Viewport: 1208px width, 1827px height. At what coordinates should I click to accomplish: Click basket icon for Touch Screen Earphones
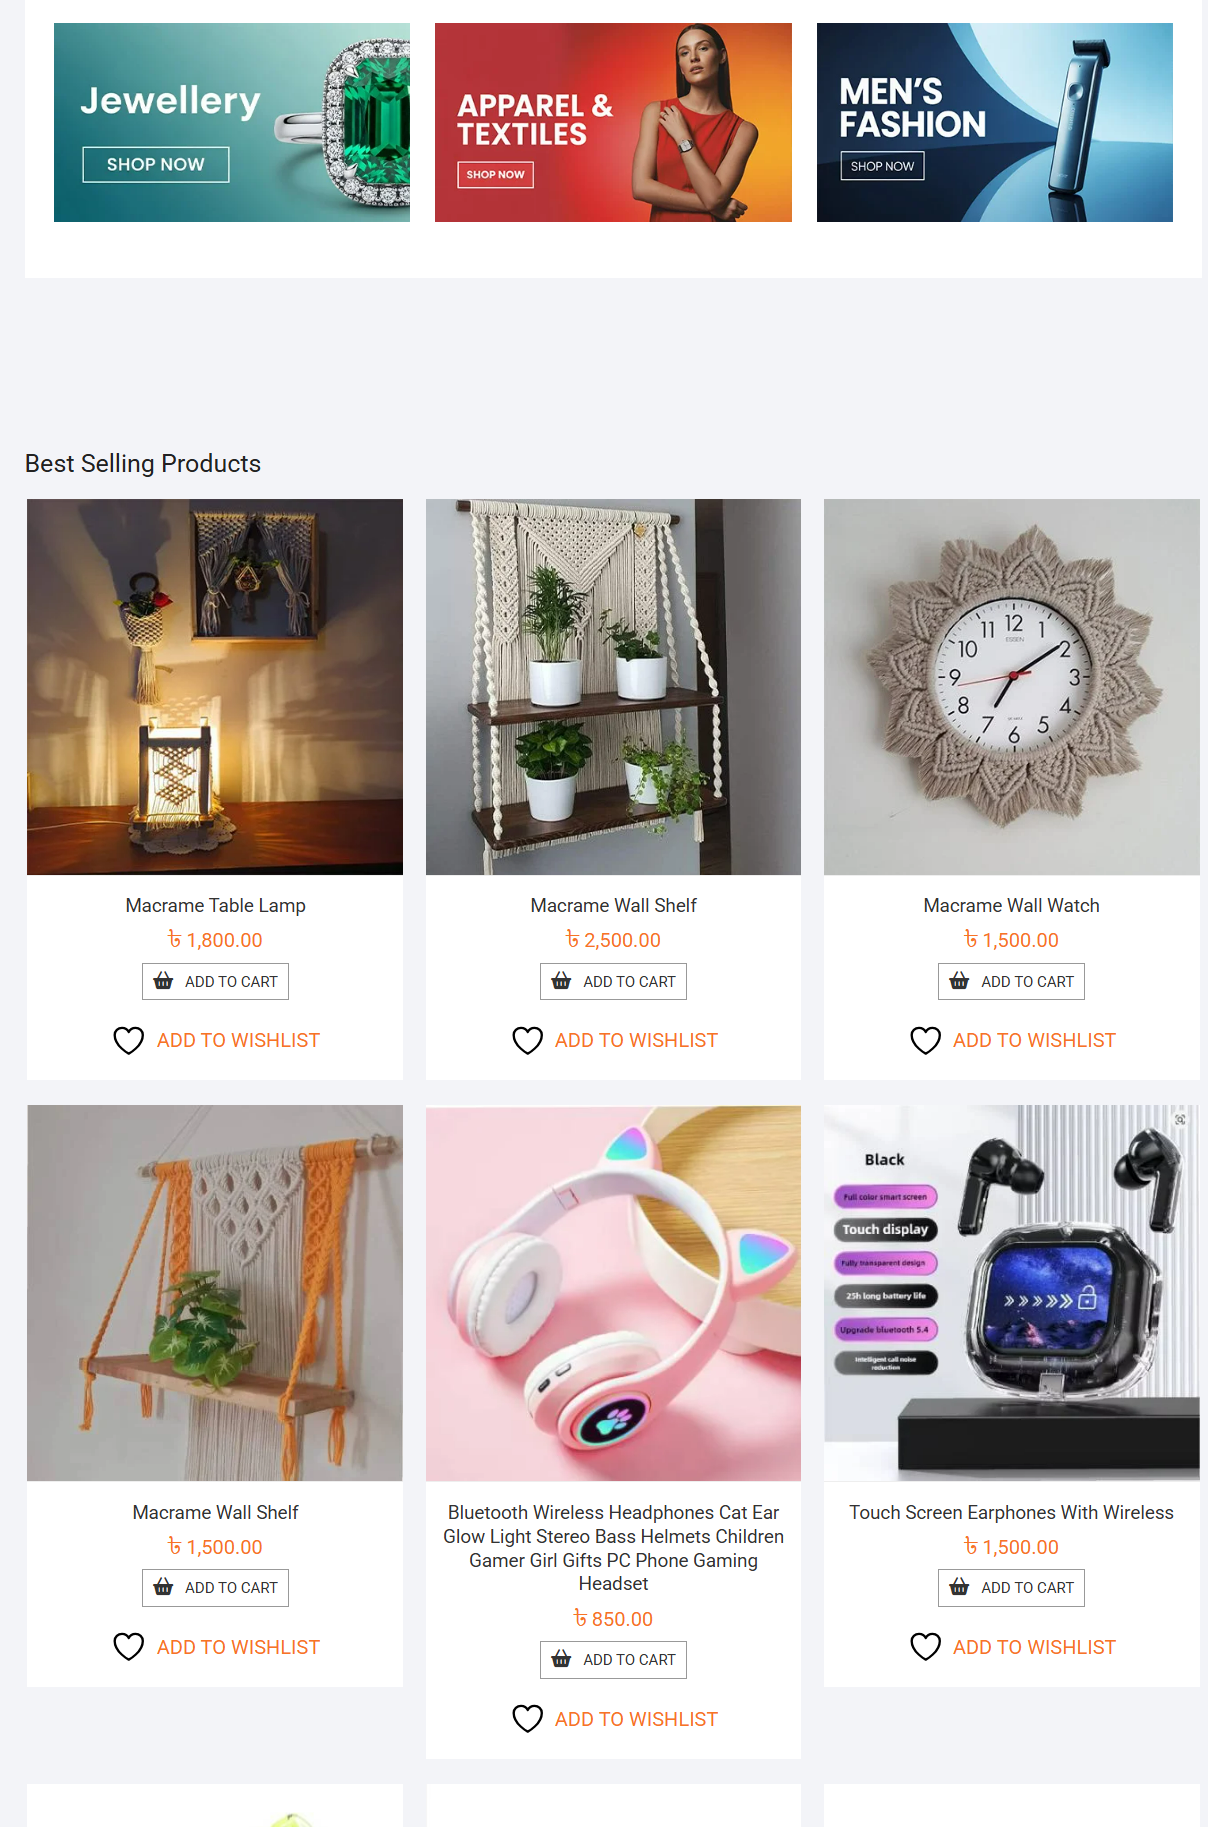click(x=959, y=1587)
